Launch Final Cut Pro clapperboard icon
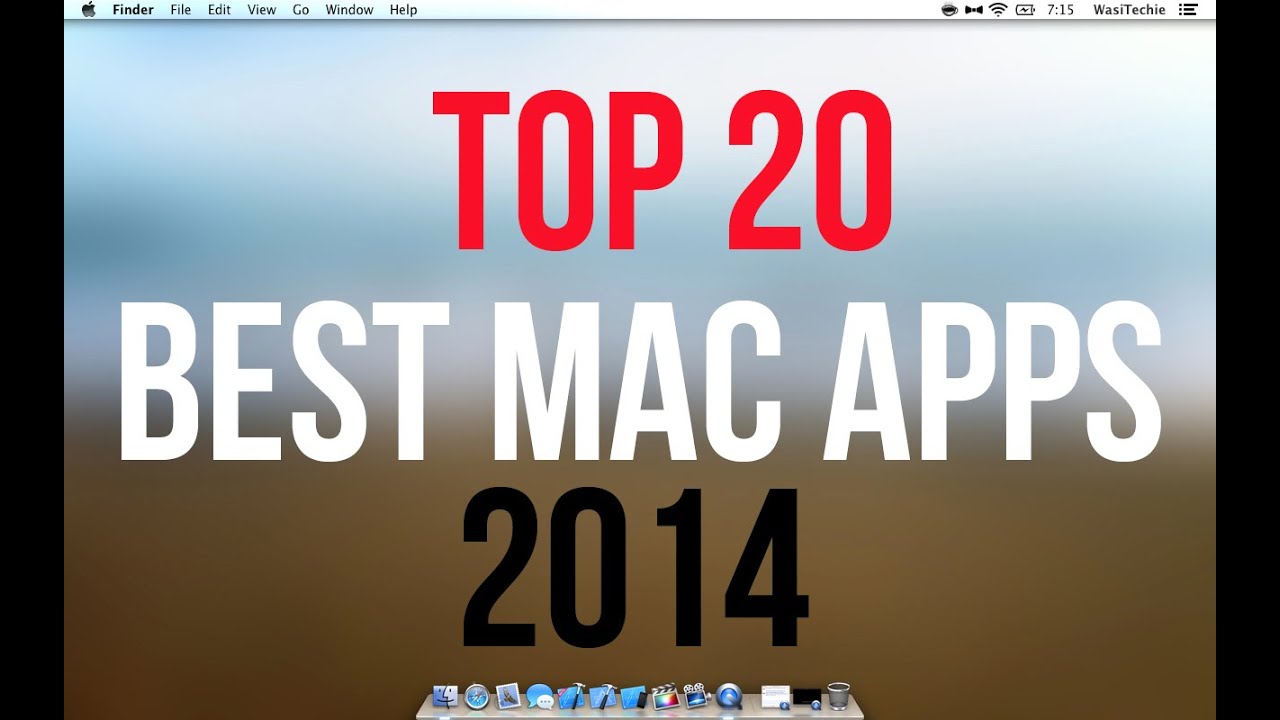The width and height of the screenshot is (1280, 720). [666, 696]
